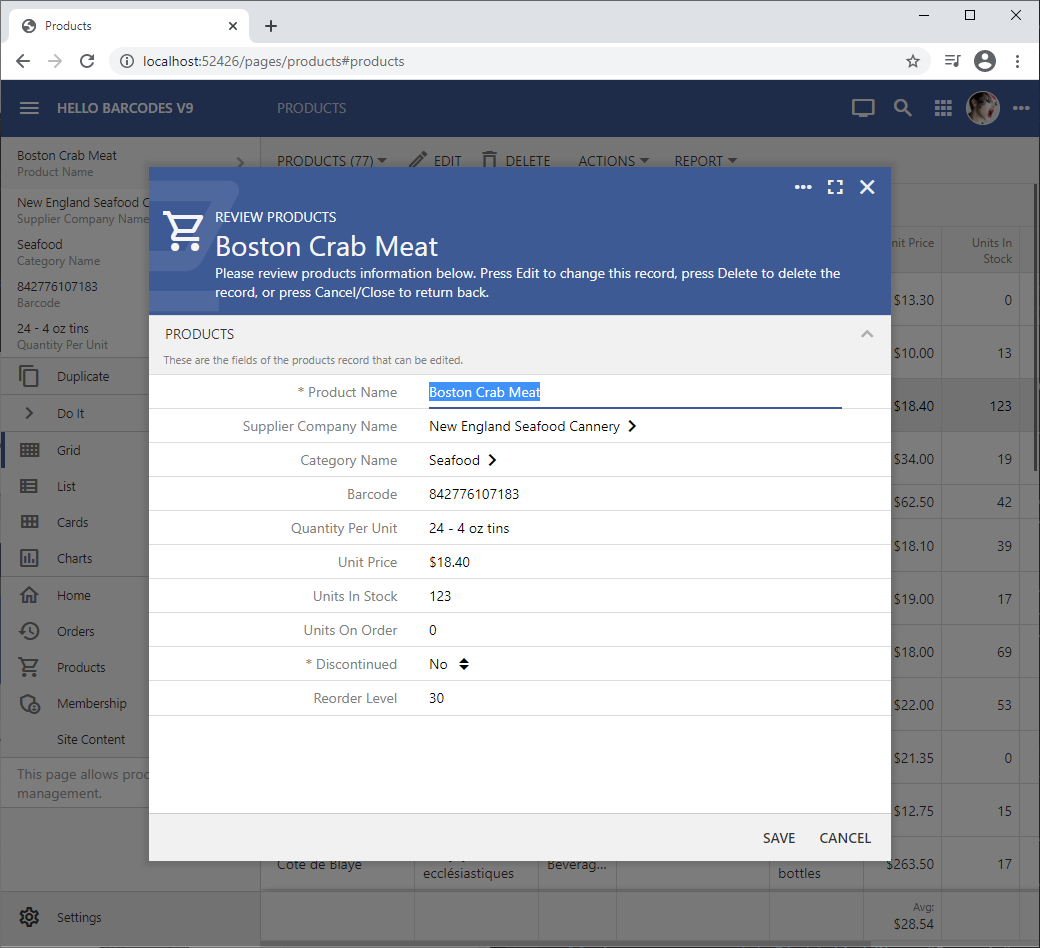Open Category Name Seafood lookup arrow

click(x=492, y=460)
